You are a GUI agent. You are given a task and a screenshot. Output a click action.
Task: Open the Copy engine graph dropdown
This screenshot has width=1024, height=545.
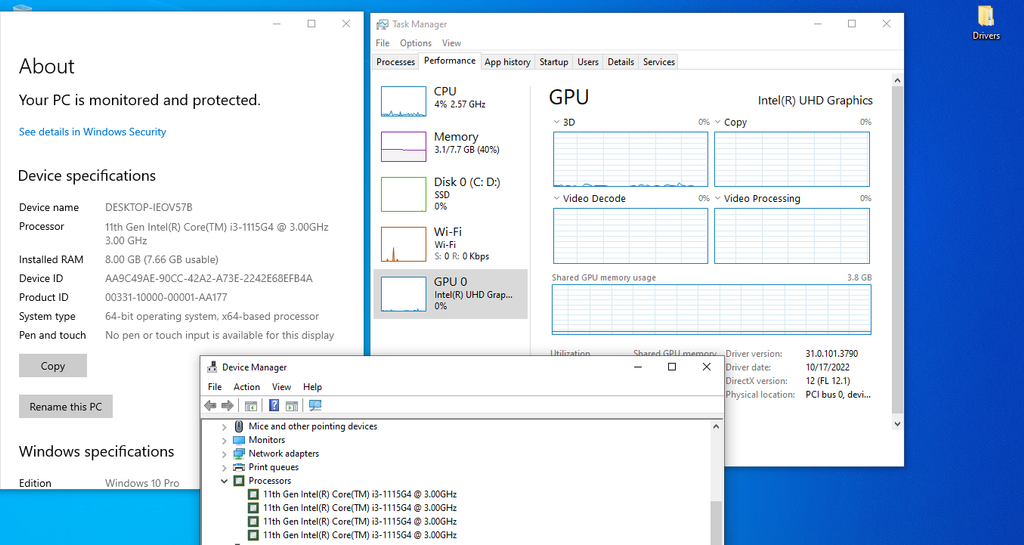[719, 123]
